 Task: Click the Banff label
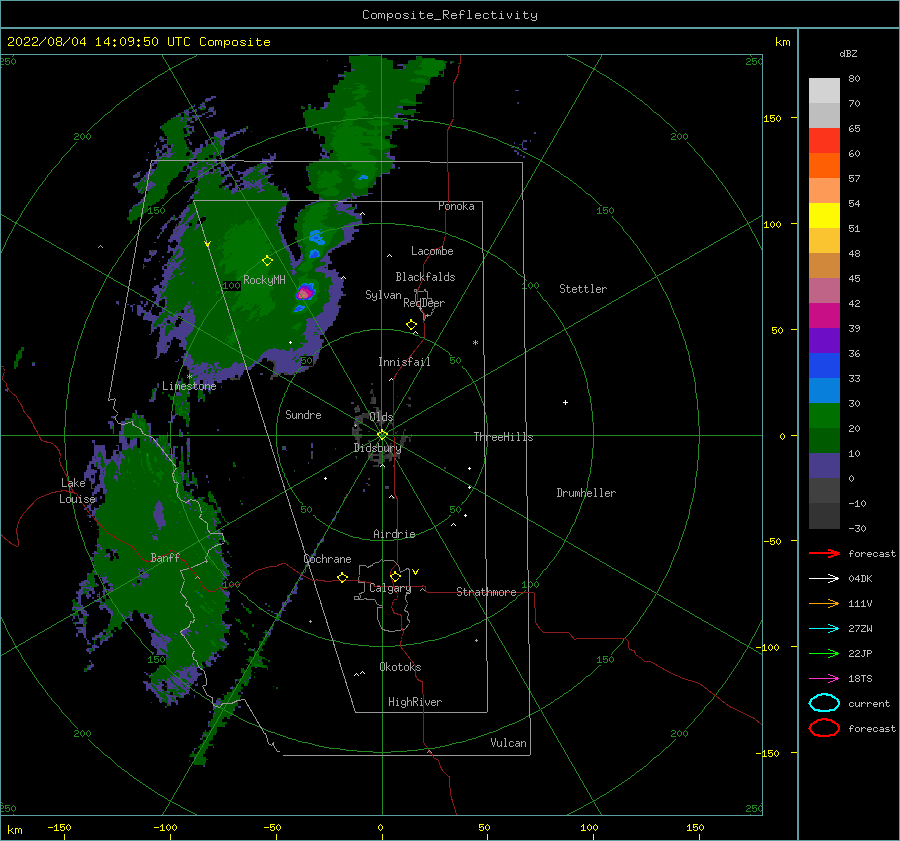[165, 557]
